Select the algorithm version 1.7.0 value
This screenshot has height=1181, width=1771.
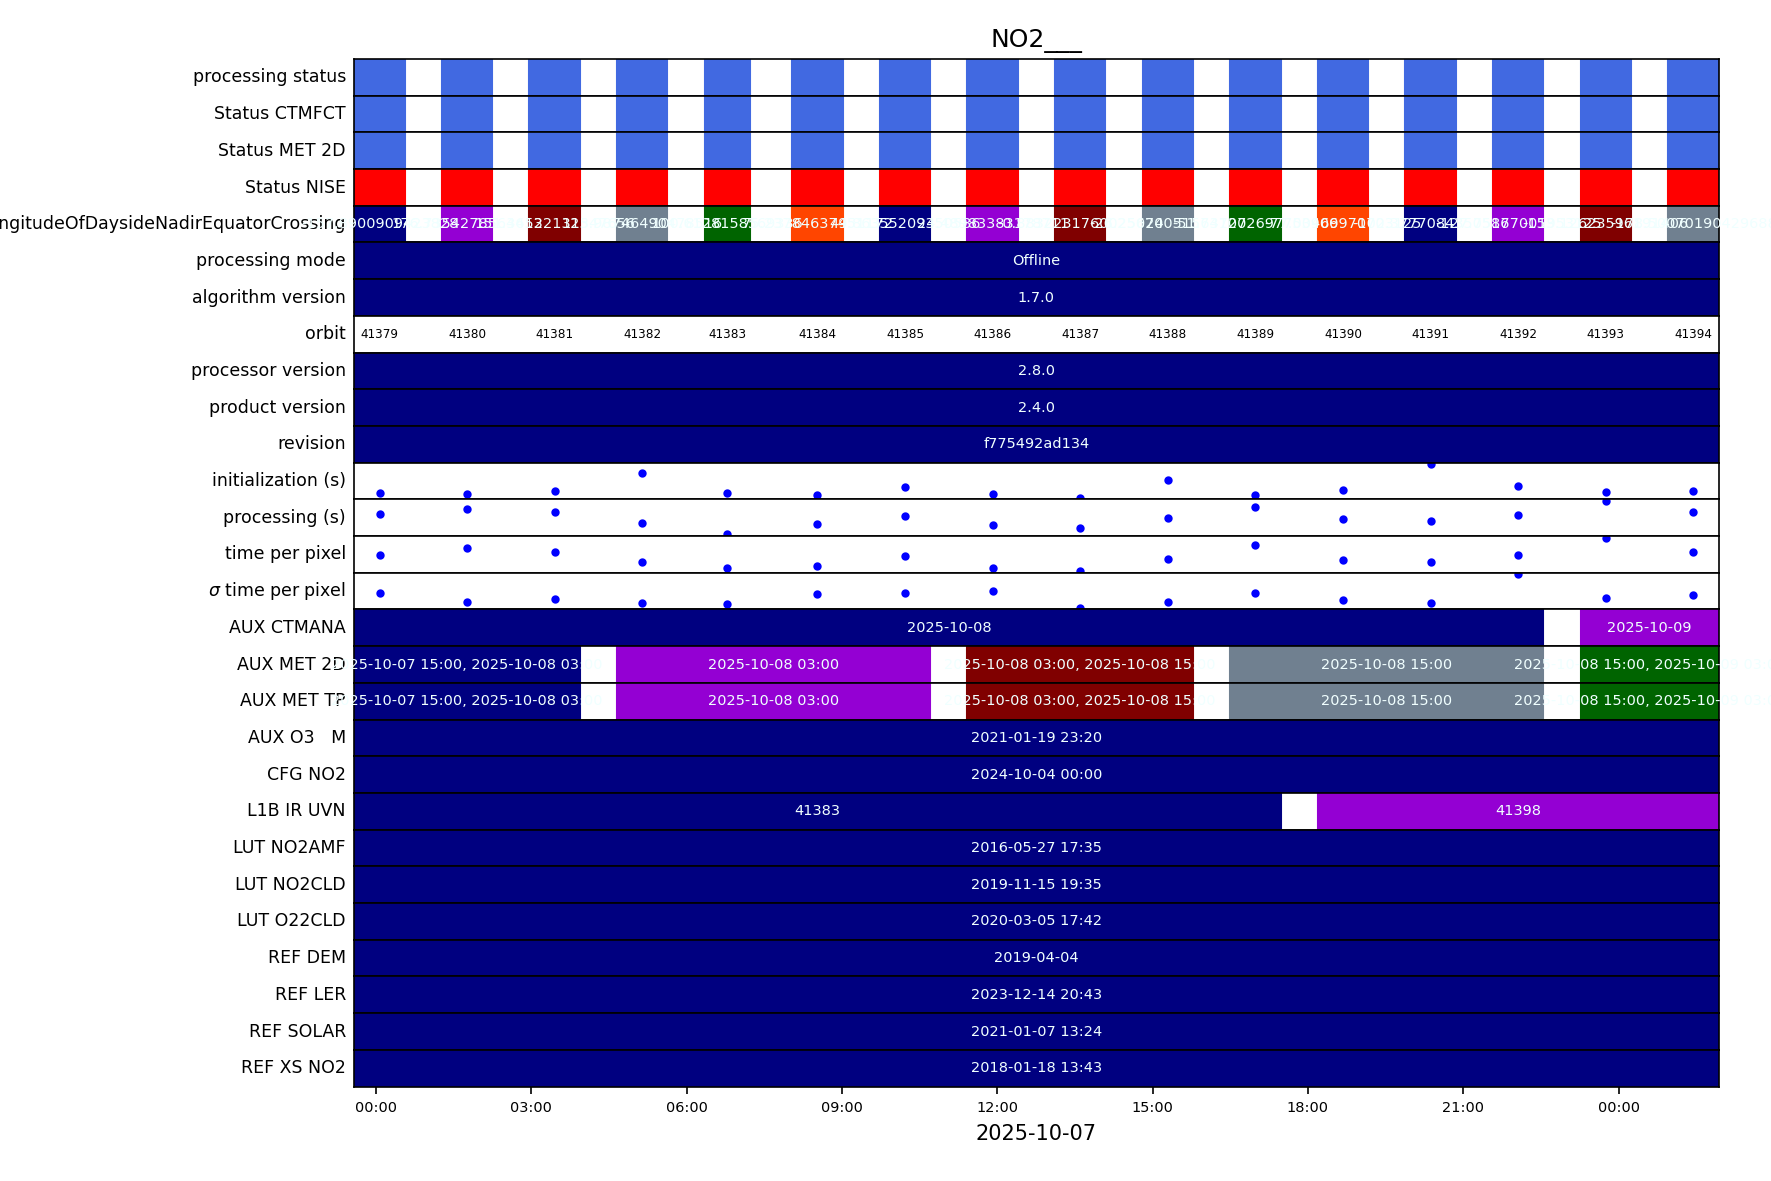pos(1036,298)
